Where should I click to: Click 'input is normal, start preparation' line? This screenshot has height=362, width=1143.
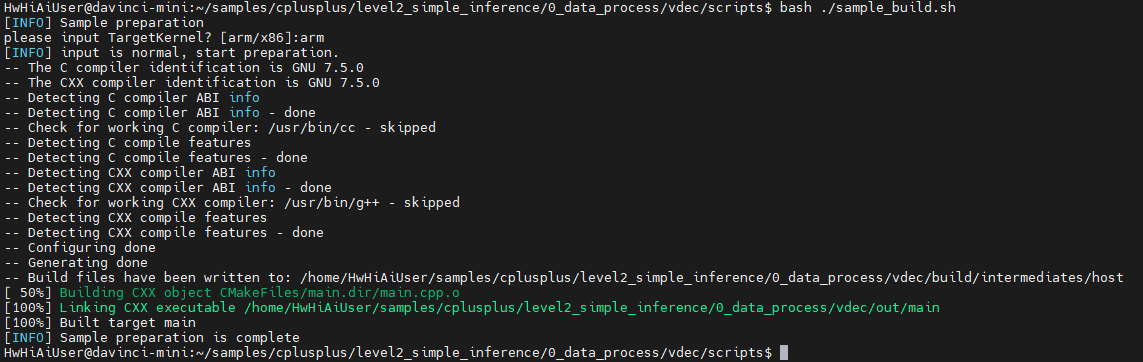pyautogui.click(x=200, y=53)
